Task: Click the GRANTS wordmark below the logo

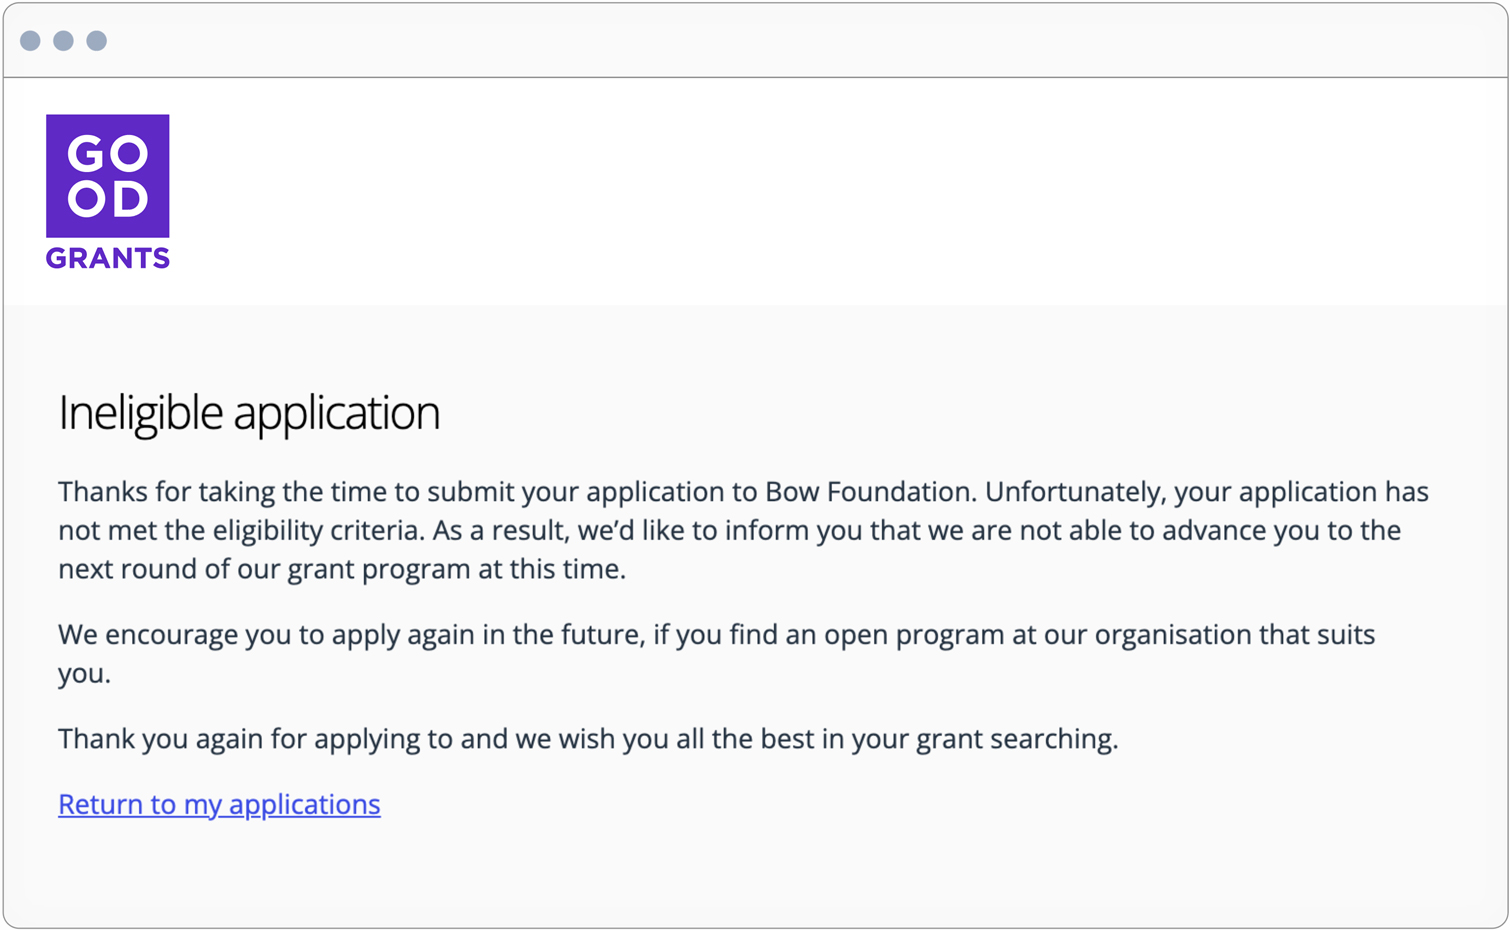Action: tap(108, 258)
